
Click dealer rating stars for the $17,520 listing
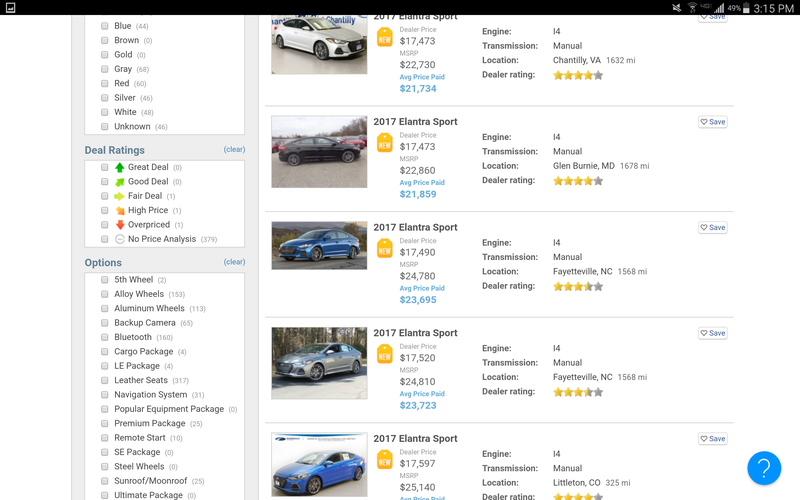pos(578,392)
